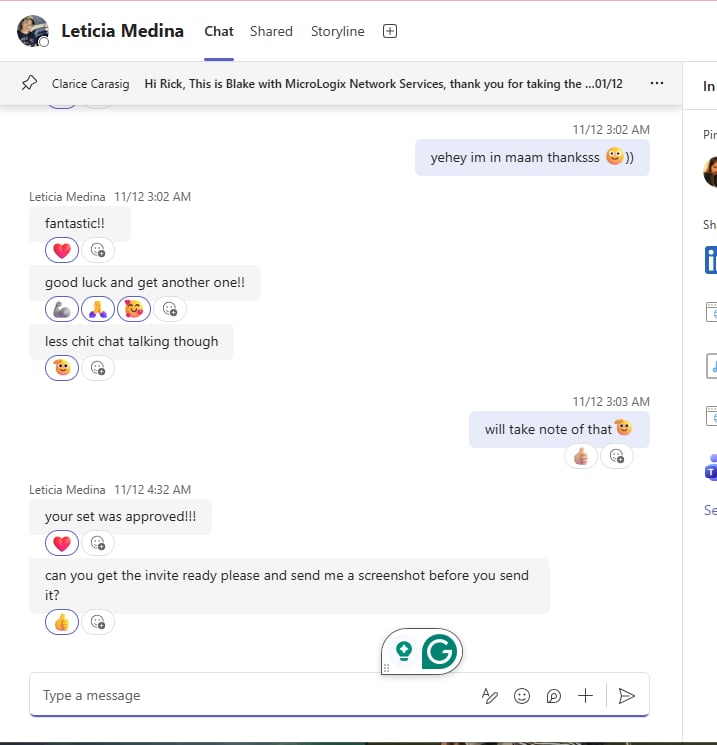
Task: Click Leticia Medina name in header
Action: pos(123,31)
